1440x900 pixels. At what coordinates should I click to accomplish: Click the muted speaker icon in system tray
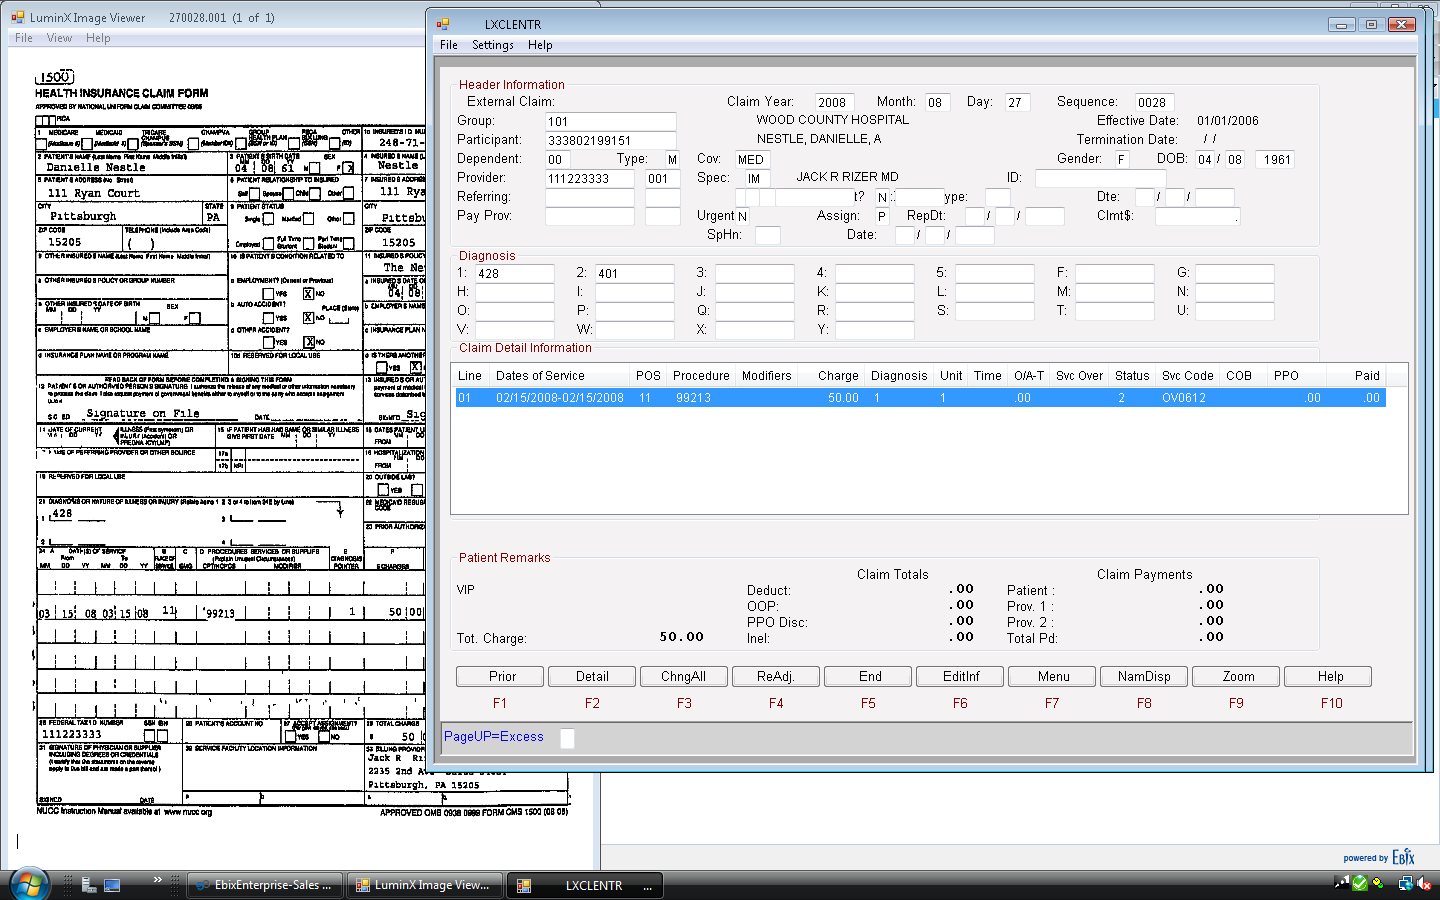click(1422, 884)
